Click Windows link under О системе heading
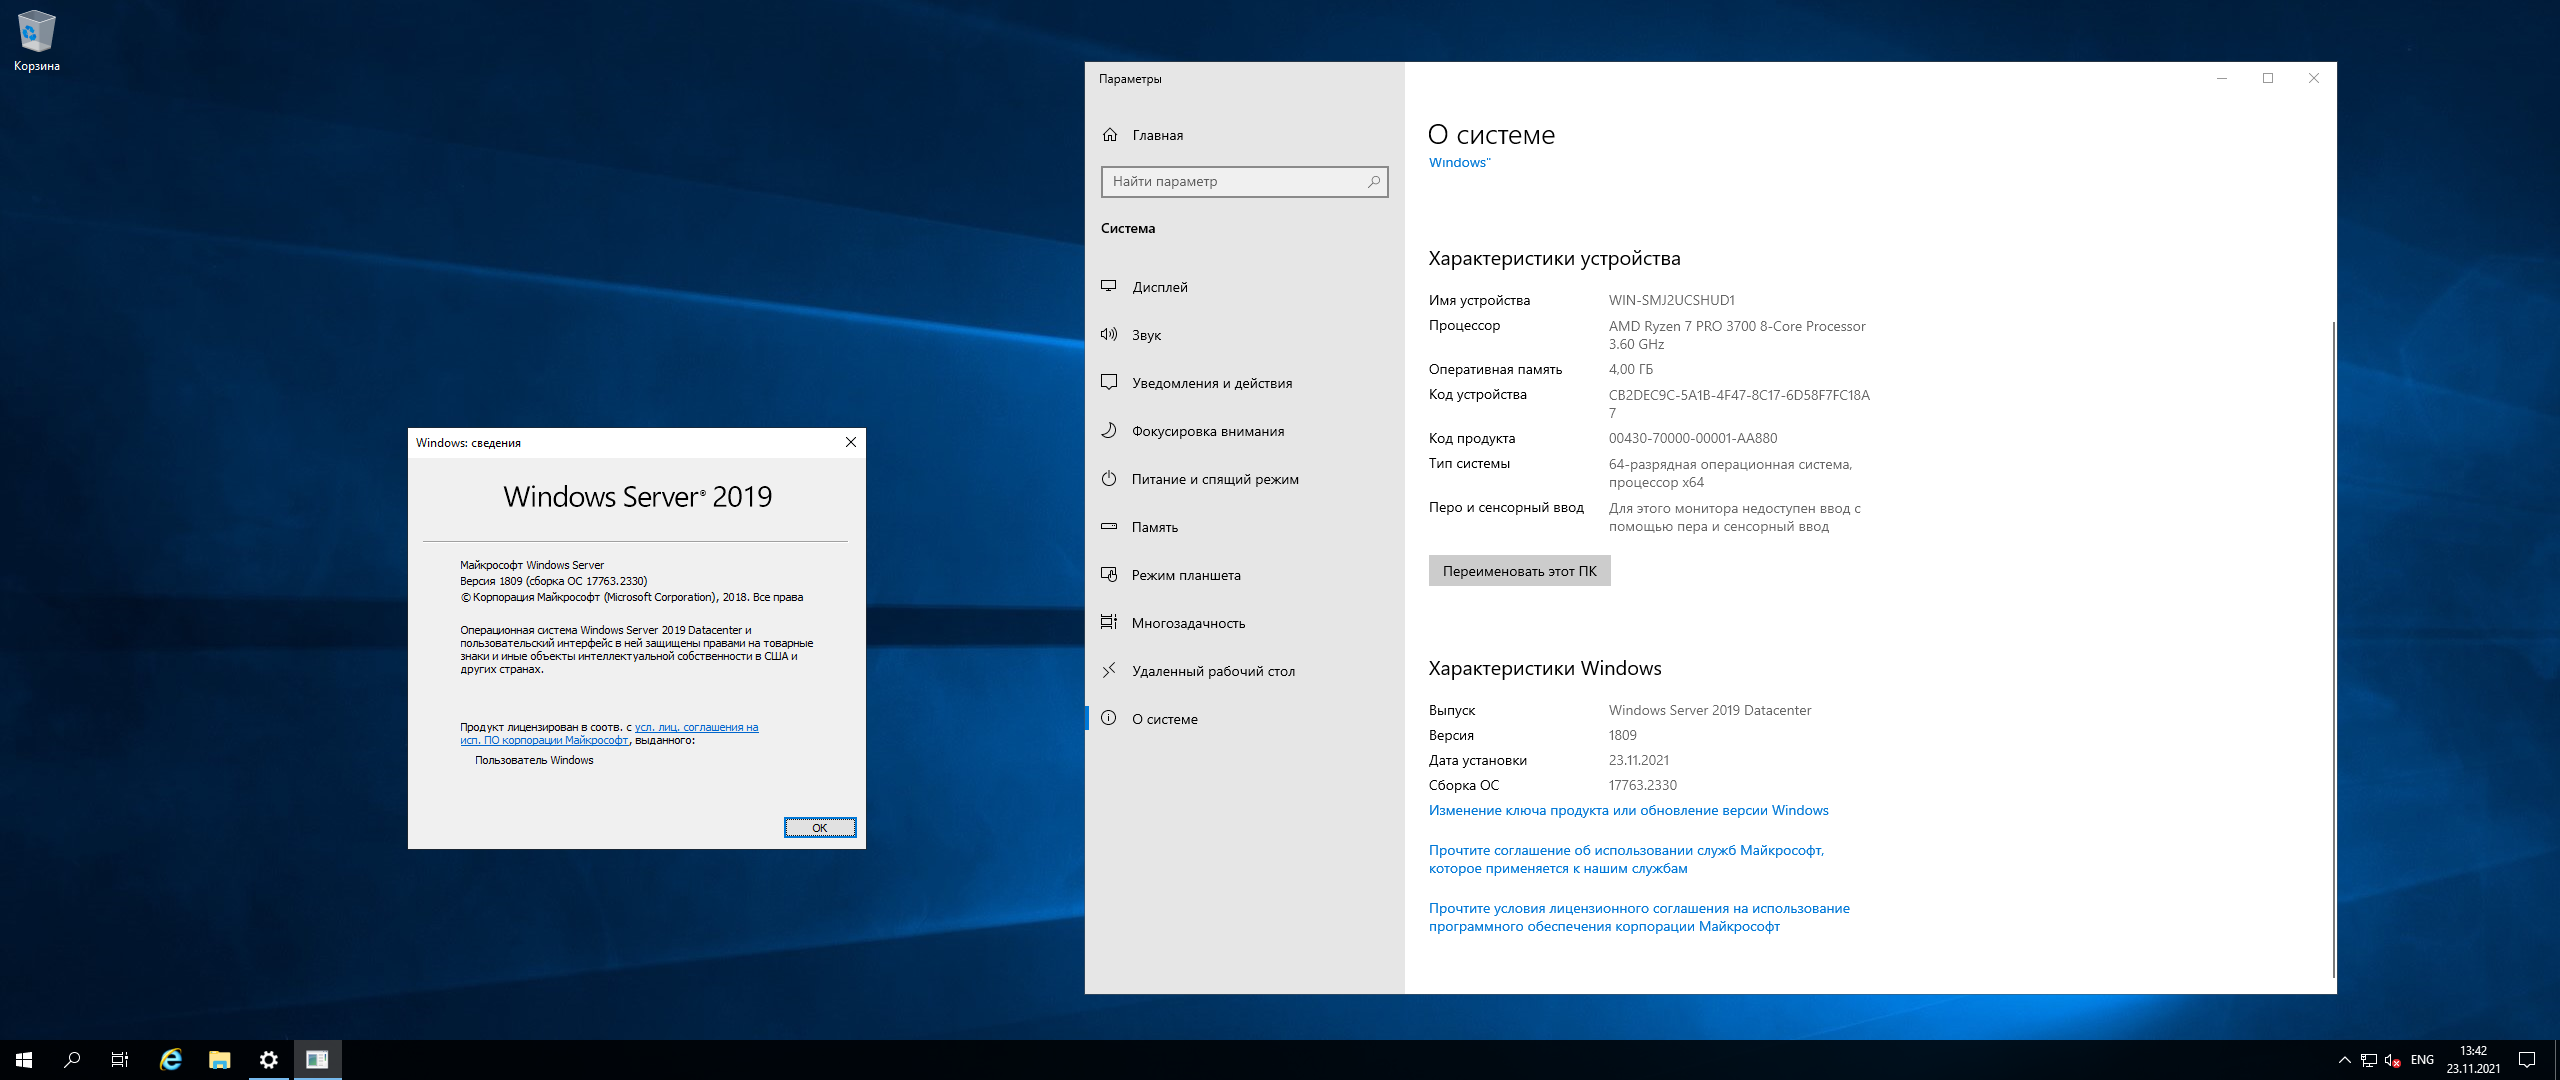The height and width of the screenshot is (1080, 2560). [1459, 163]
